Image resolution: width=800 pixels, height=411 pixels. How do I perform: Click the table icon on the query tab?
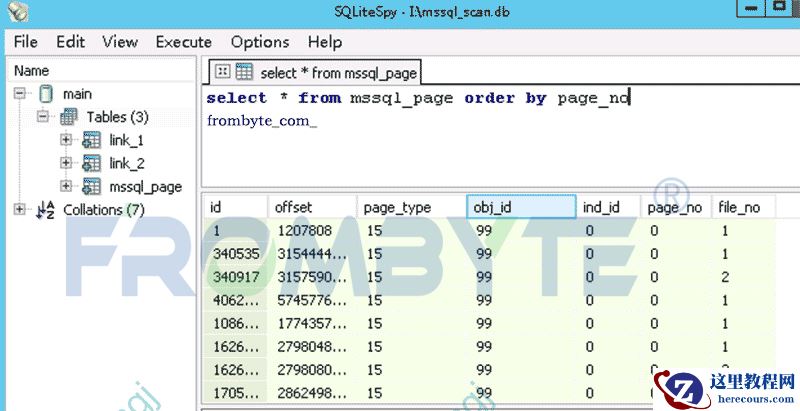(244, 72)
